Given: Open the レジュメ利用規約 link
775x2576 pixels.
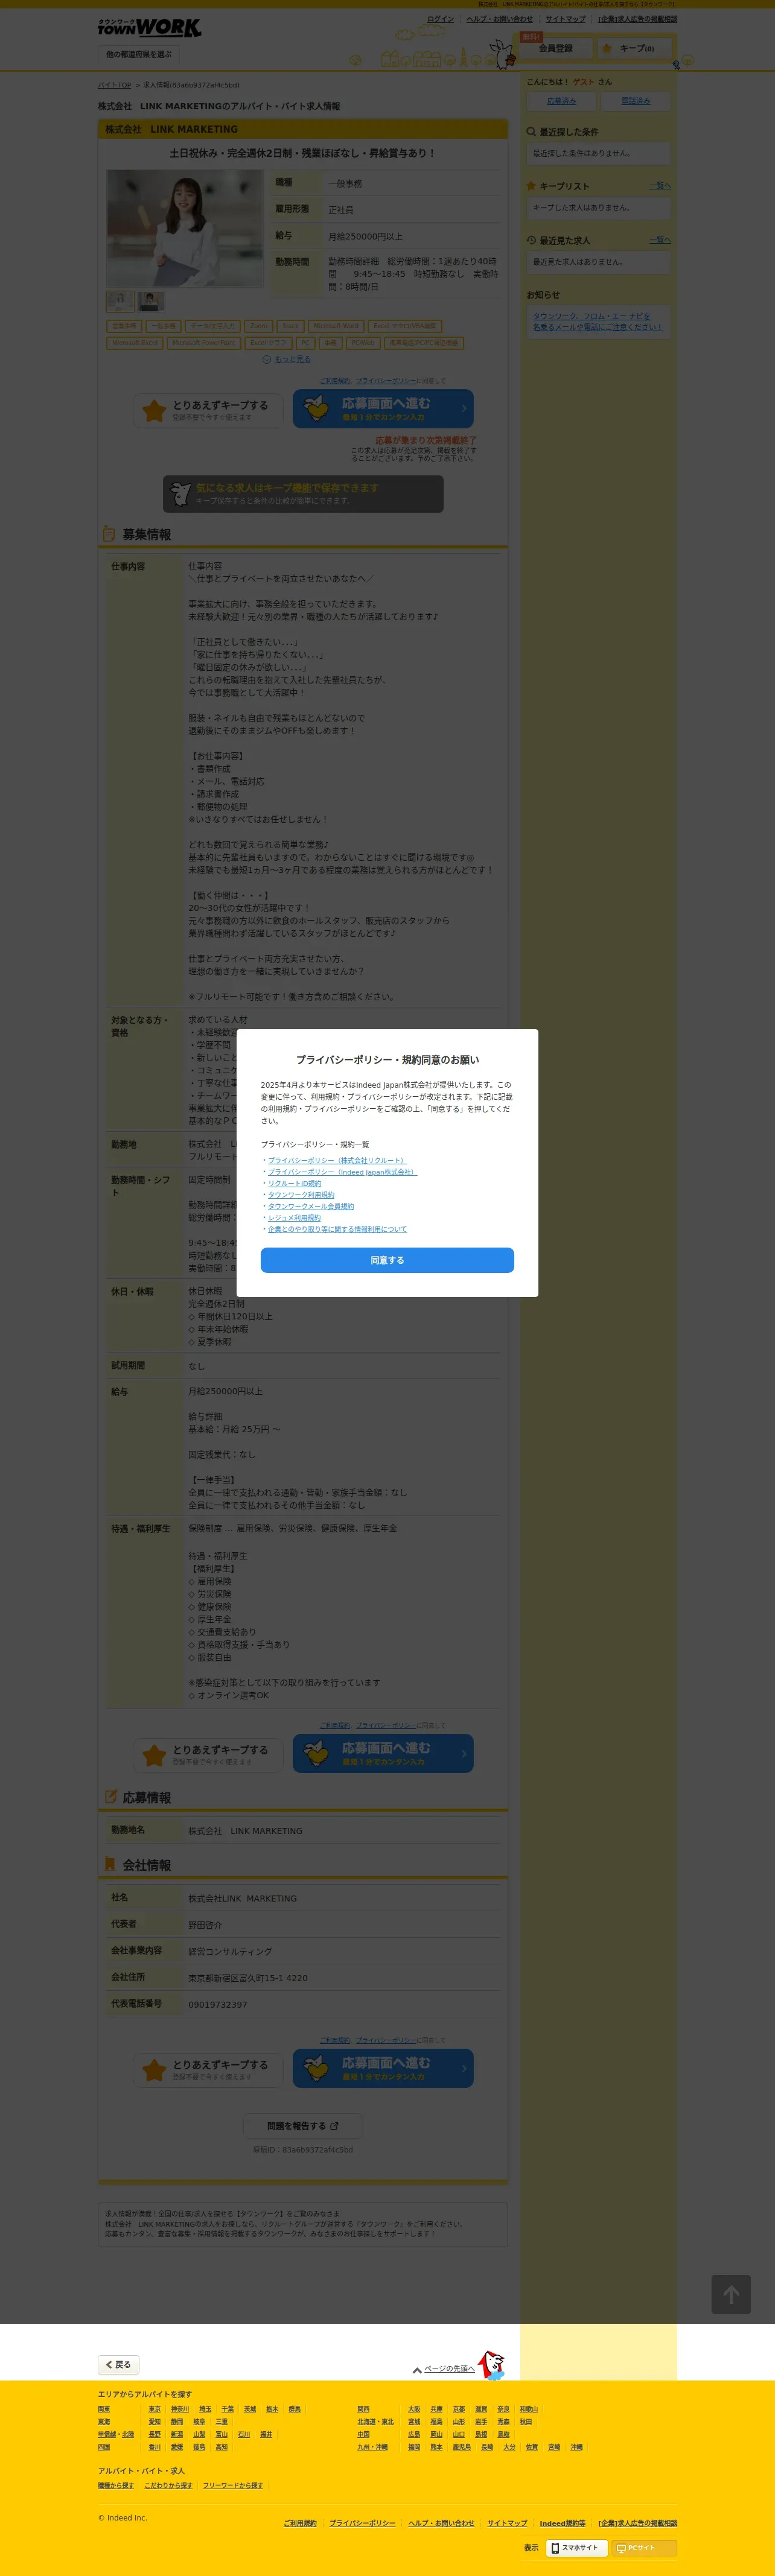Looking at the screenshot, I should [294, 1218].
